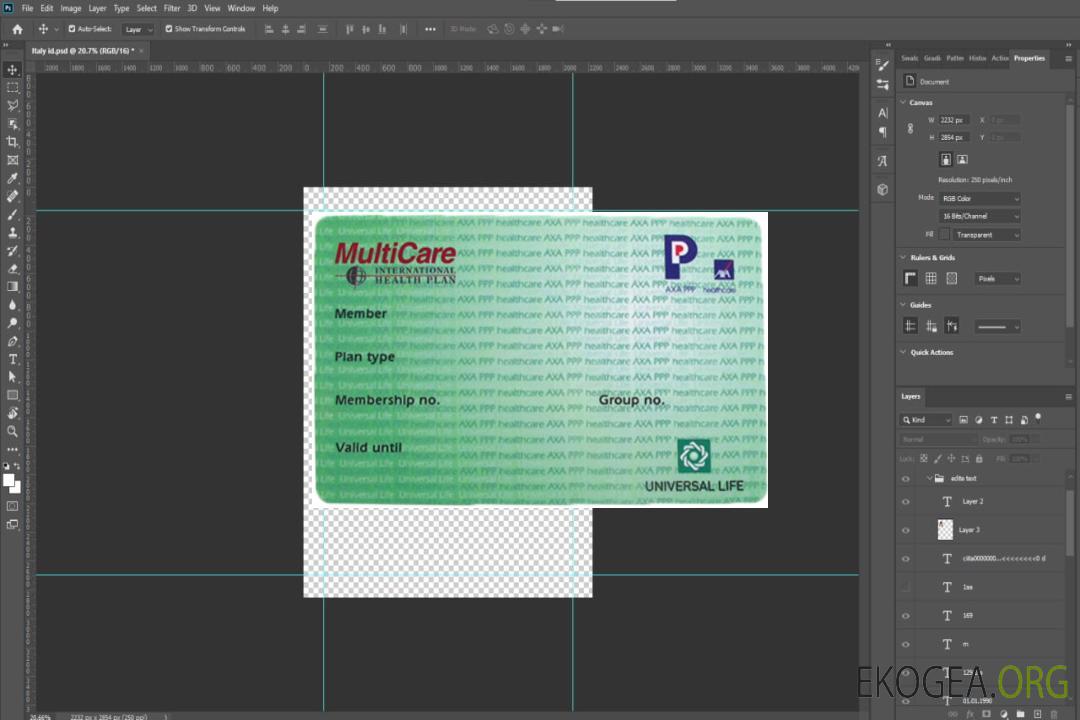Hide the Layer 2 text layer
This screenshot has height=720, width=1080.
tap(906, 502)
